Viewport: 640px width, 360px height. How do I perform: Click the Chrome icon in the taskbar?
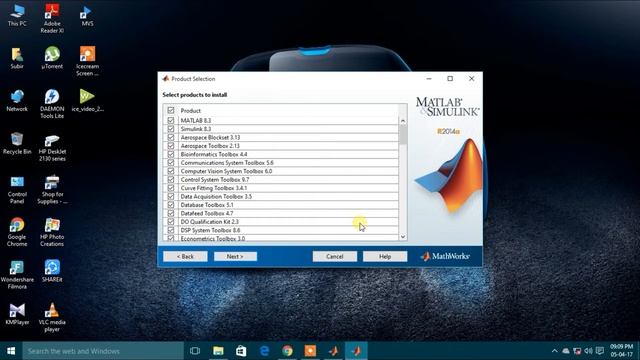[287, 351]
